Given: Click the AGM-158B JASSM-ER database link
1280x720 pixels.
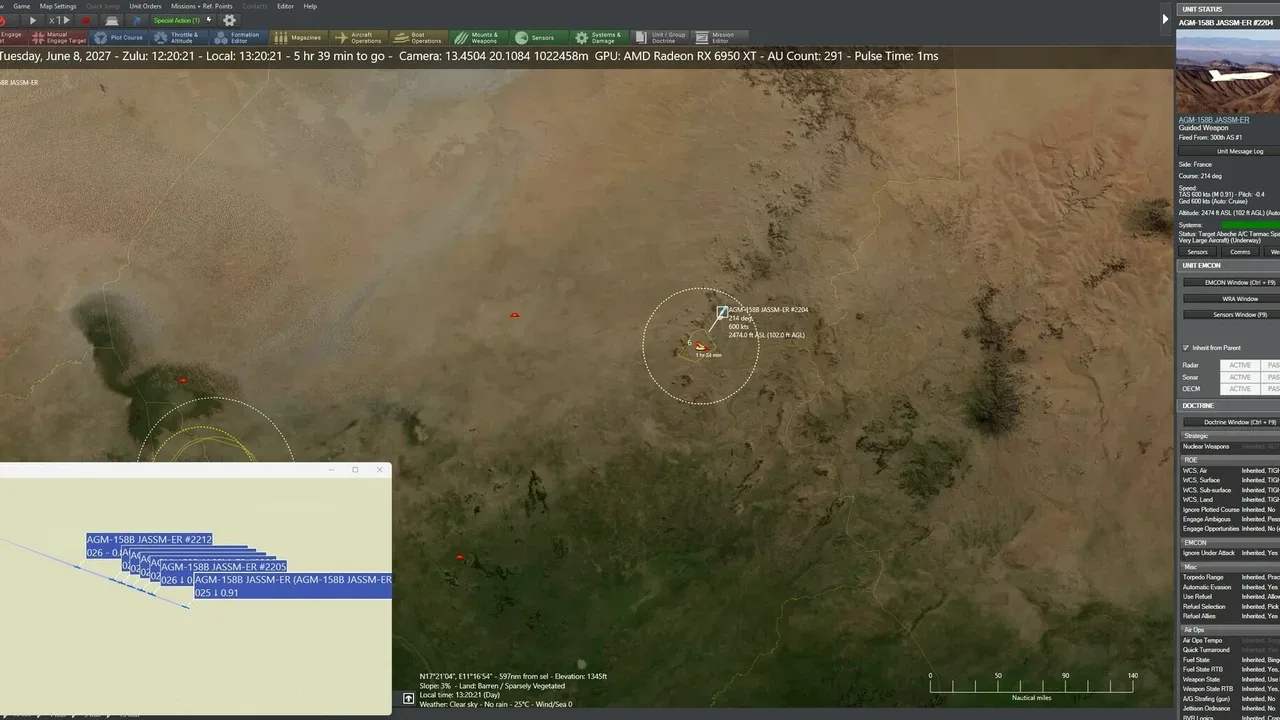Looking at the screenshot, I should click(1213, 120).
